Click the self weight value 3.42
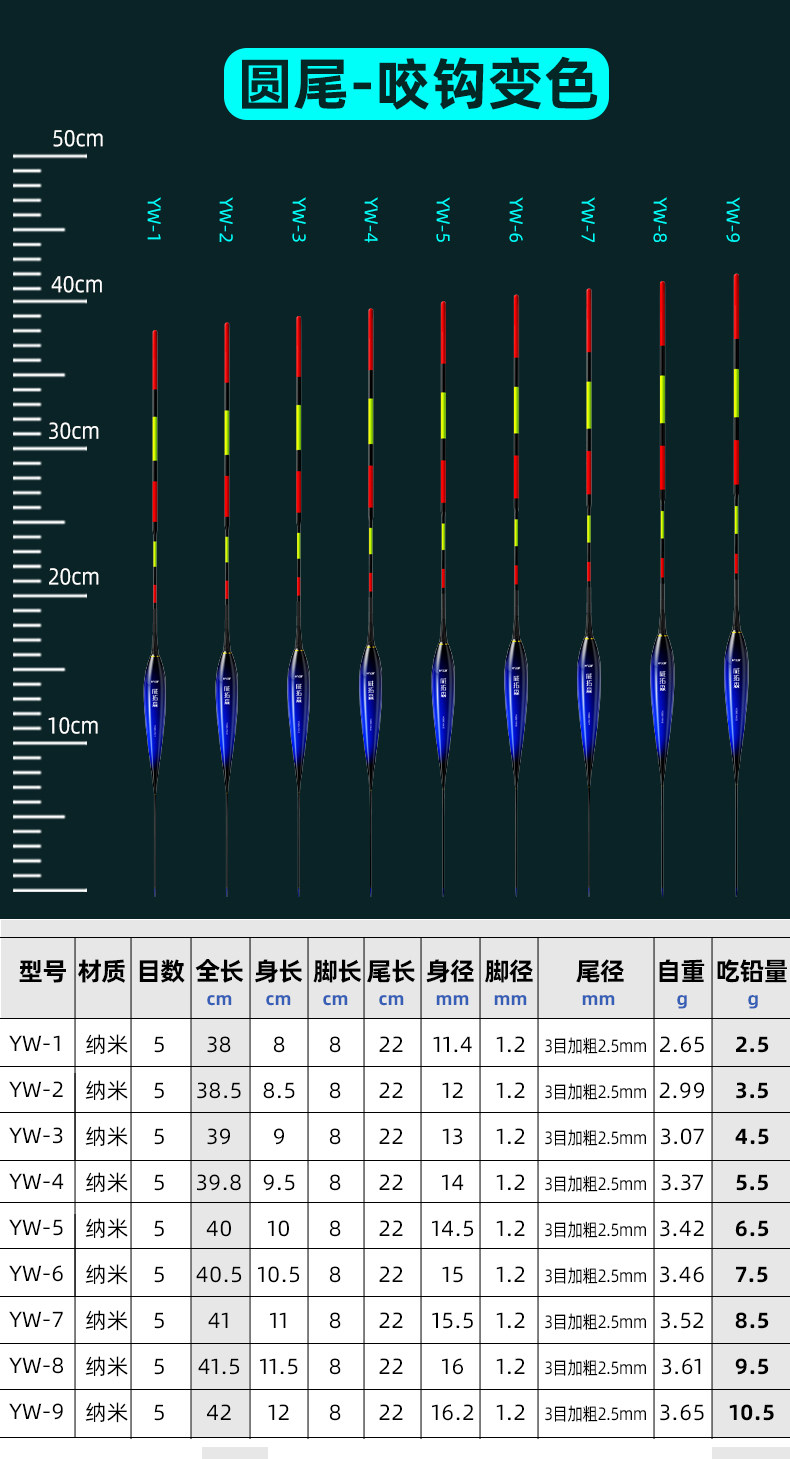Image resolution: width=790 pixels, height=1459 pixels. tap(682, 1228)
